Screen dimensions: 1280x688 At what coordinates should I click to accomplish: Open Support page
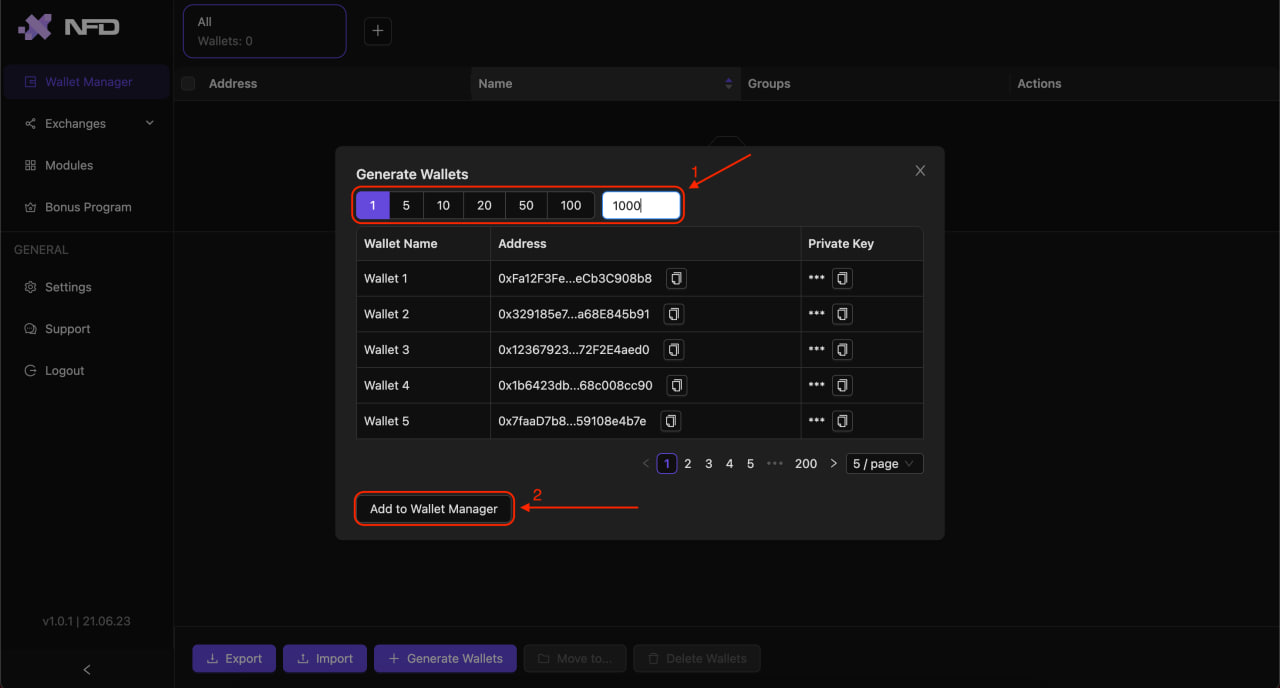pos(87,329)
